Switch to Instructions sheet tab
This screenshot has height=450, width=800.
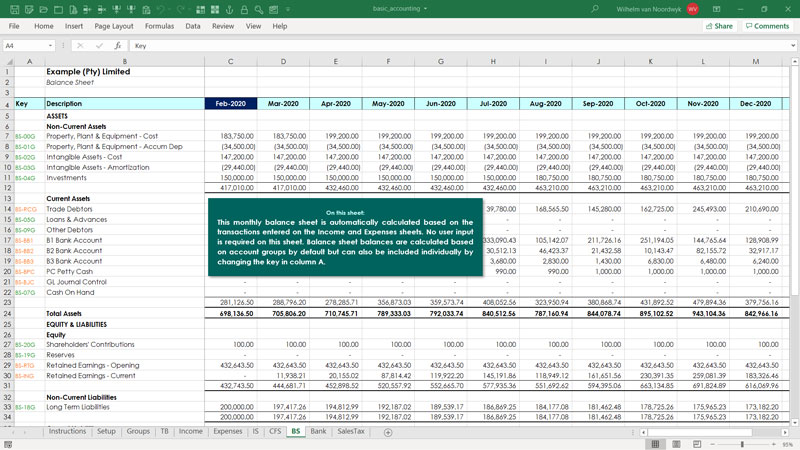[x=67, y=432]
